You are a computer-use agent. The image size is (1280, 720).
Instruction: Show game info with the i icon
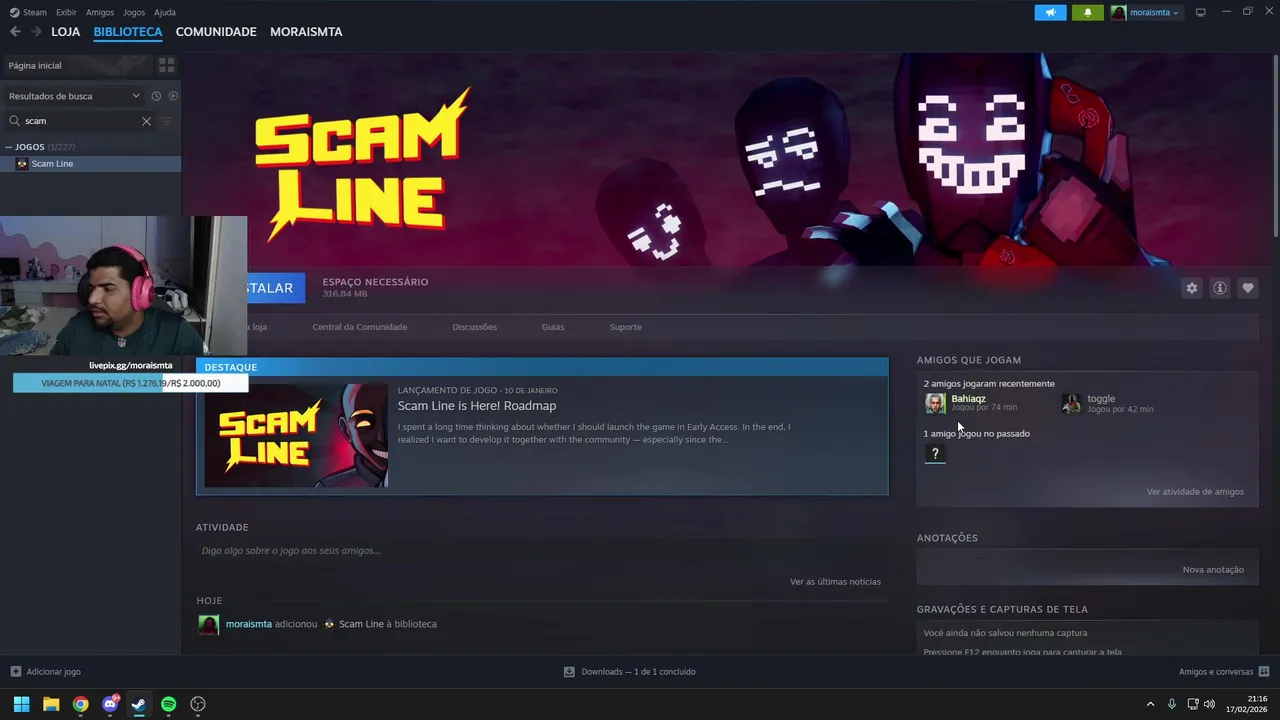1219,288
